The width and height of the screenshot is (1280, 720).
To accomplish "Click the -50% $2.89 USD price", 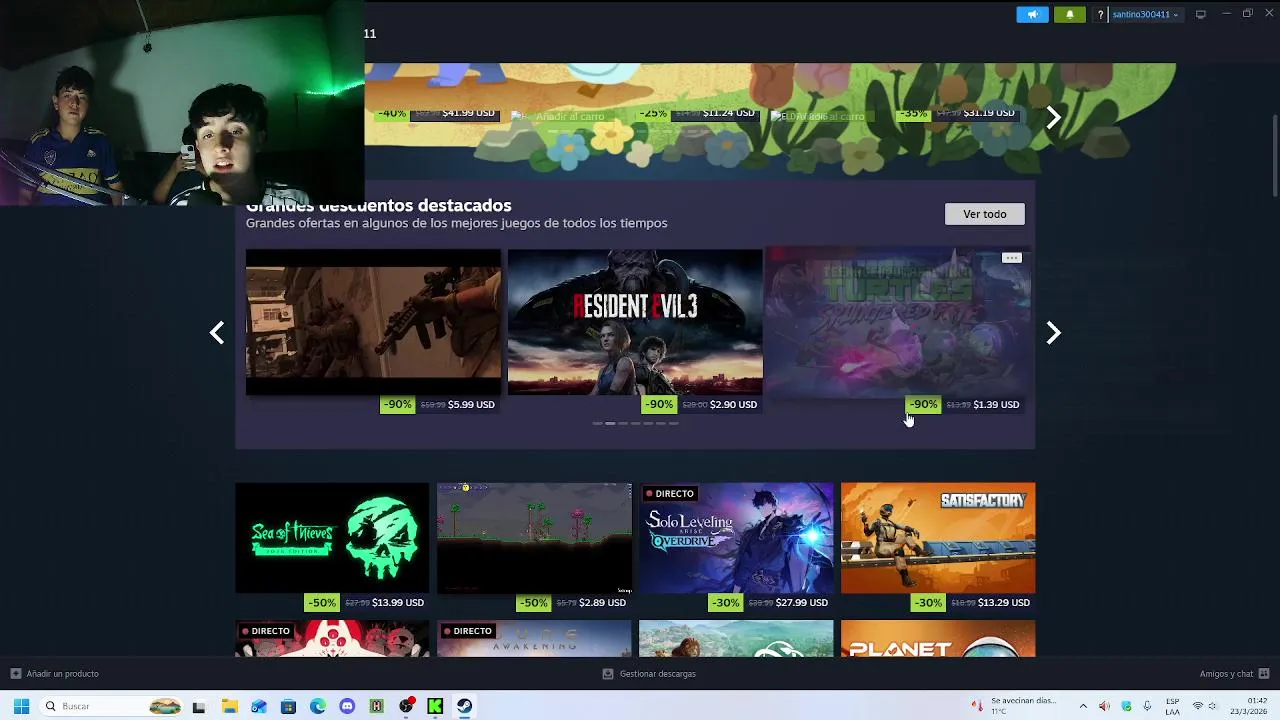I will click(573, 602).
